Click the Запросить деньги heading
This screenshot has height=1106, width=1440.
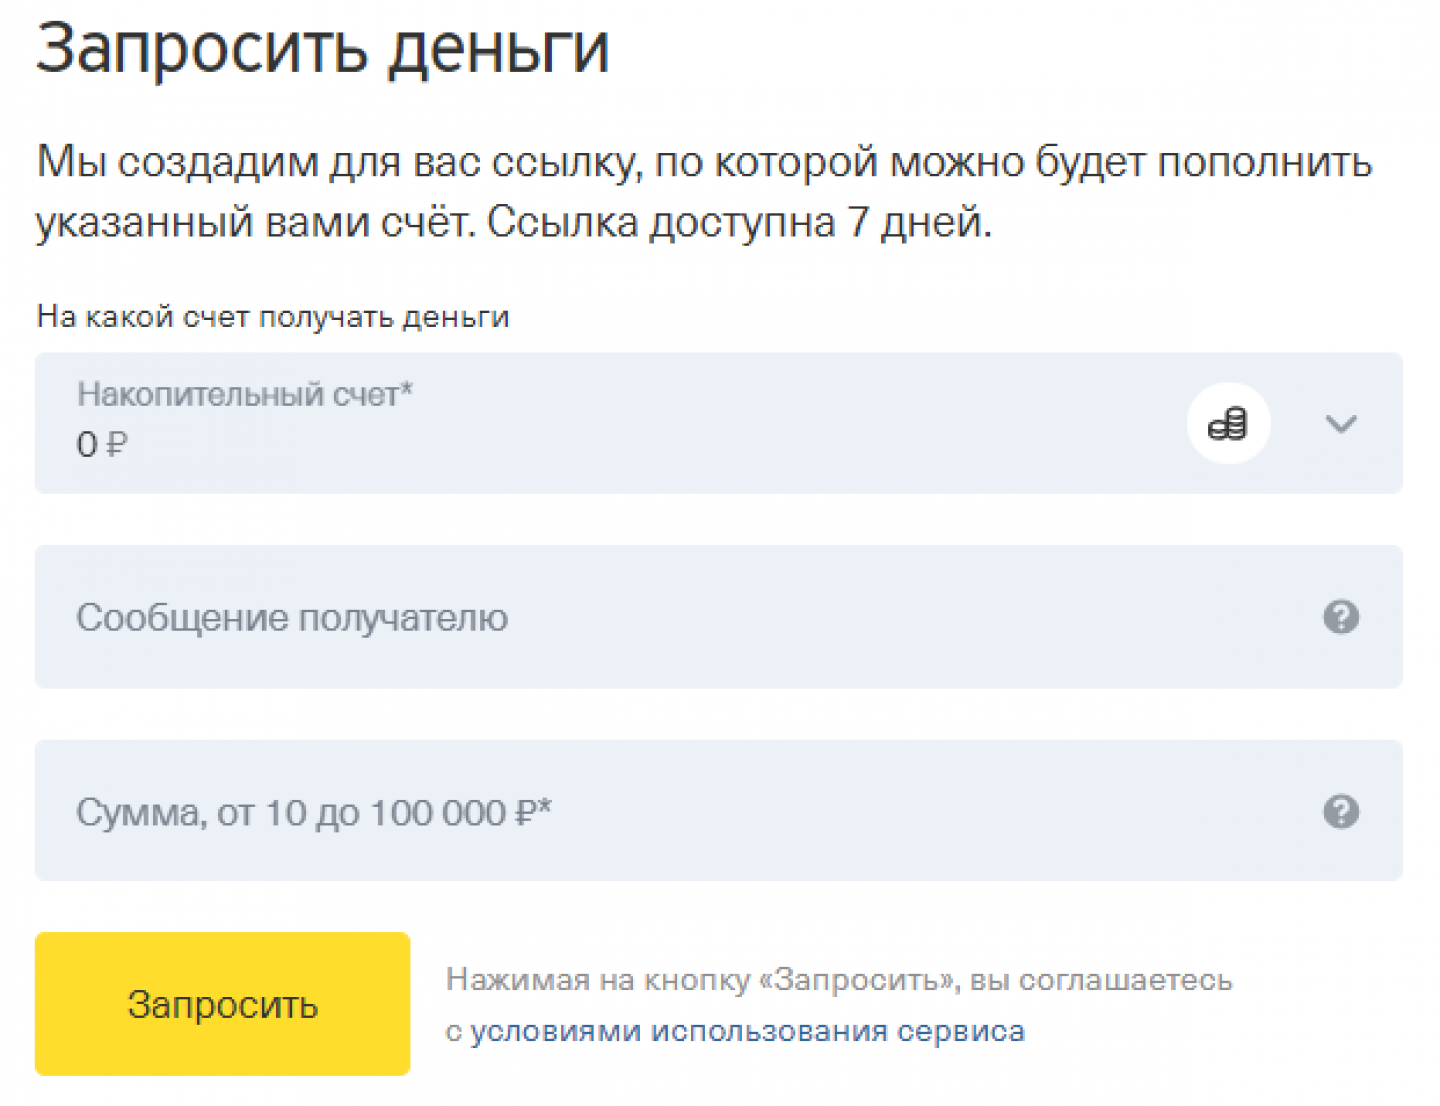coord(322,48)
